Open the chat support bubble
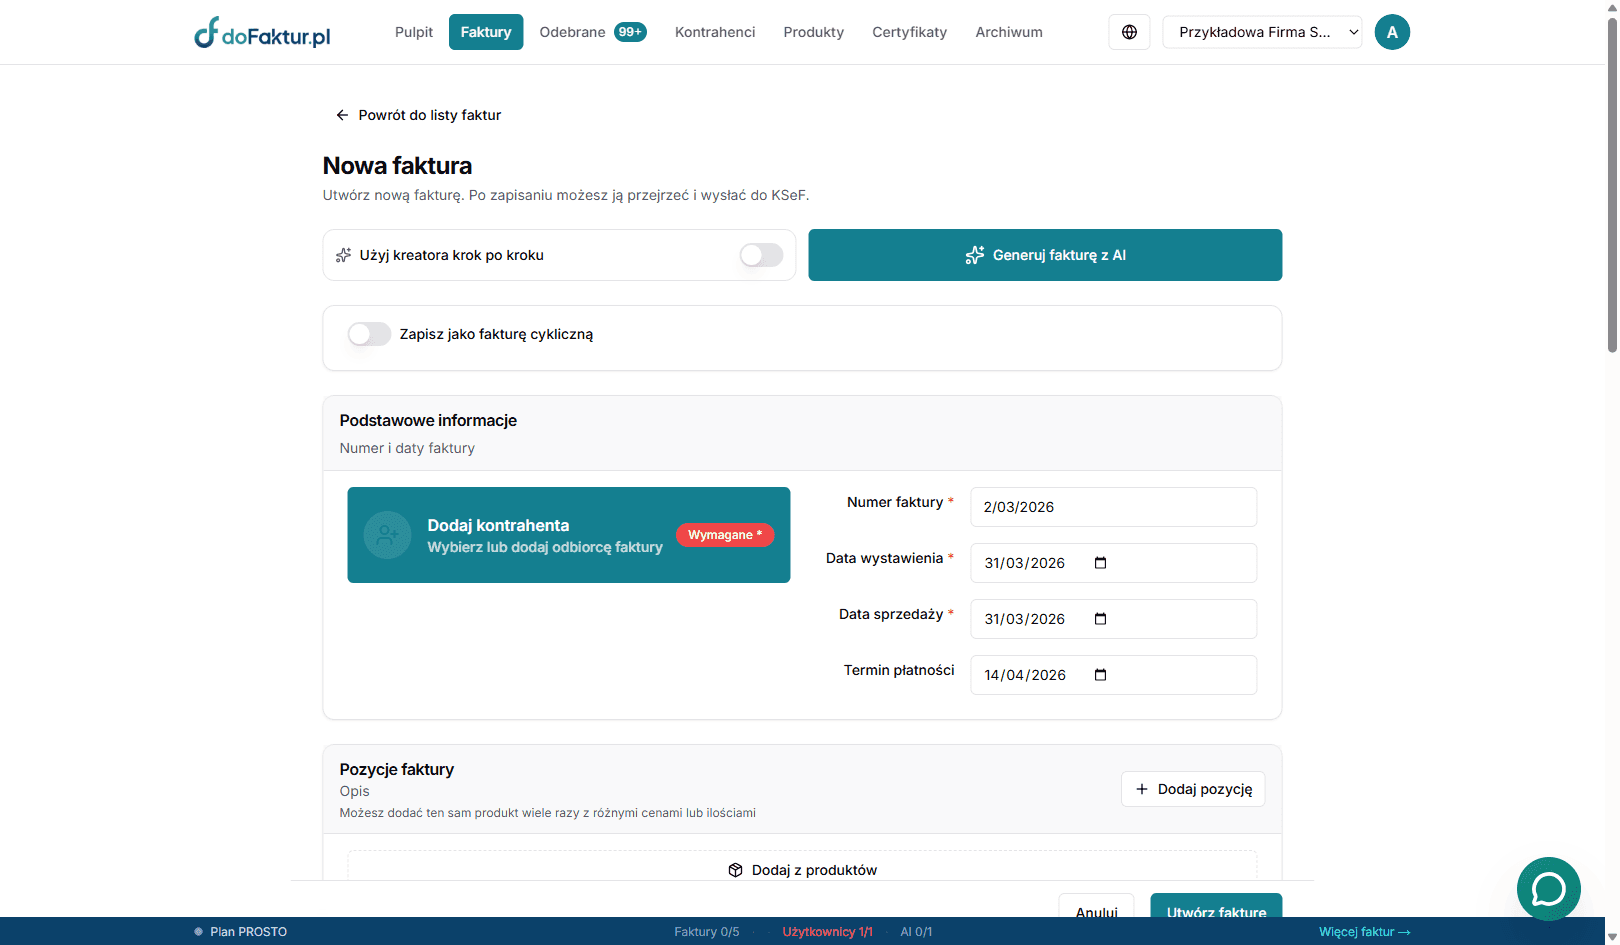 [x=1547, y=888]
